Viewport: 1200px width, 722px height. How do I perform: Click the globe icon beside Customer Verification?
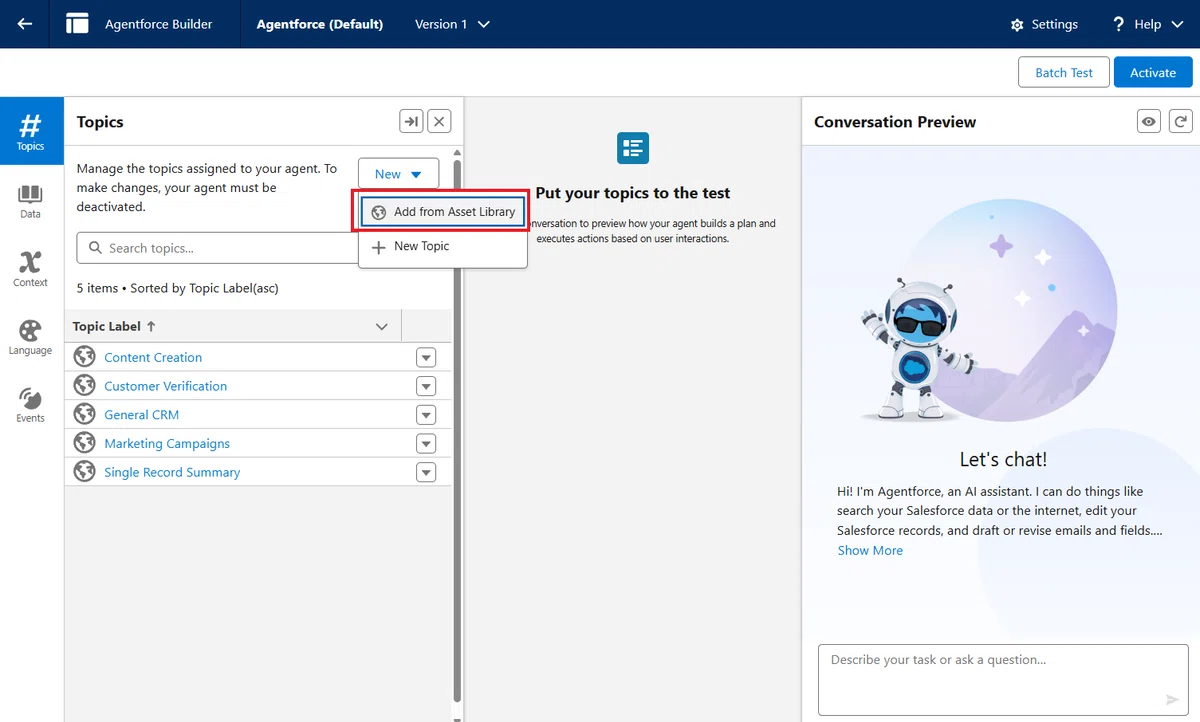click(x=85, y=386)
